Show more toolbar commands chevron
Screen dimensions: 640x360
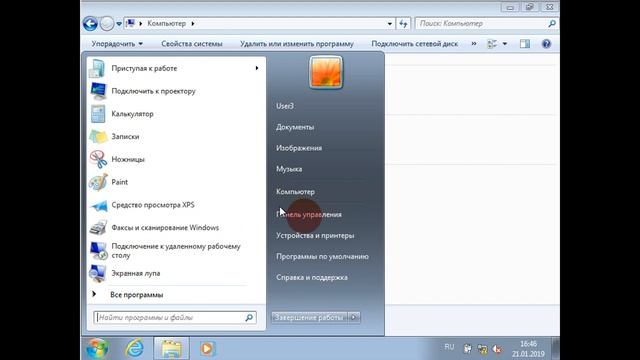(474, 43)
